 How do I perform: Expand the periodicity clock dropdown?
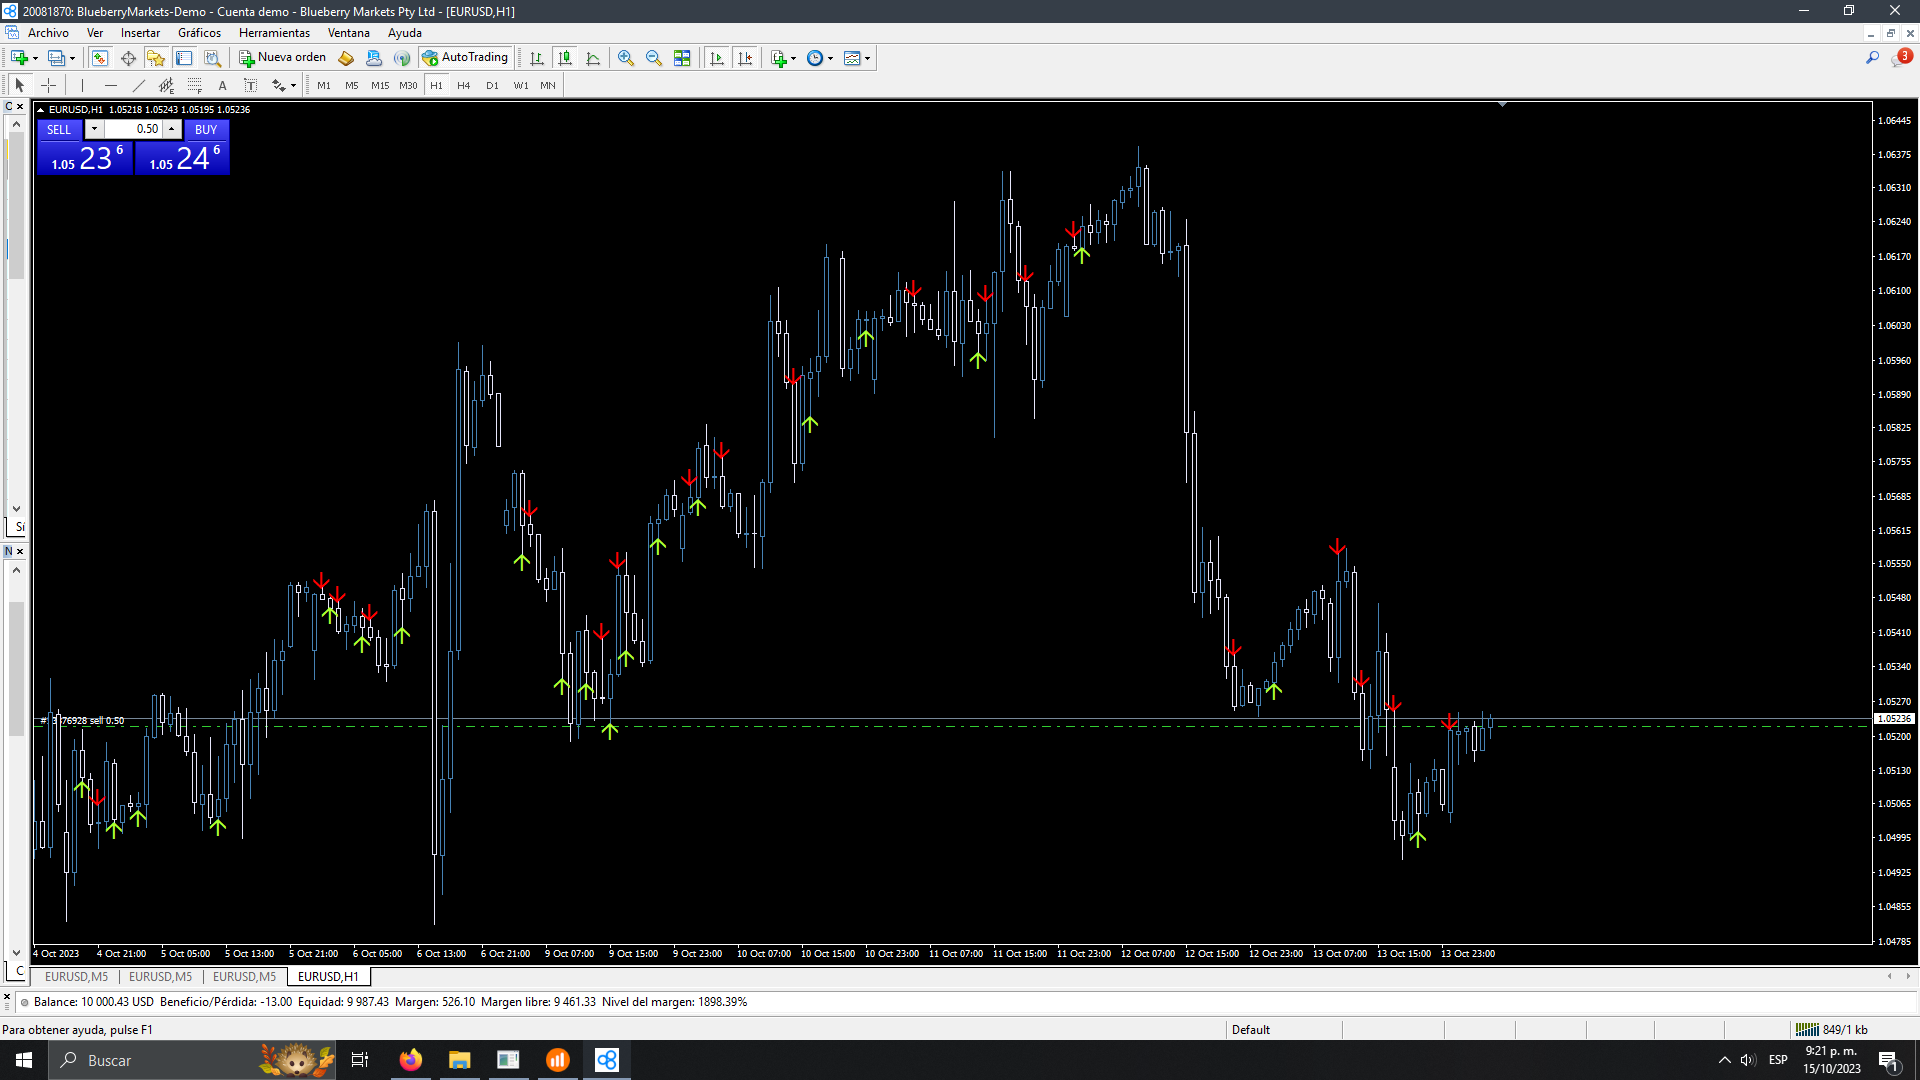click(x=830, y=58)
